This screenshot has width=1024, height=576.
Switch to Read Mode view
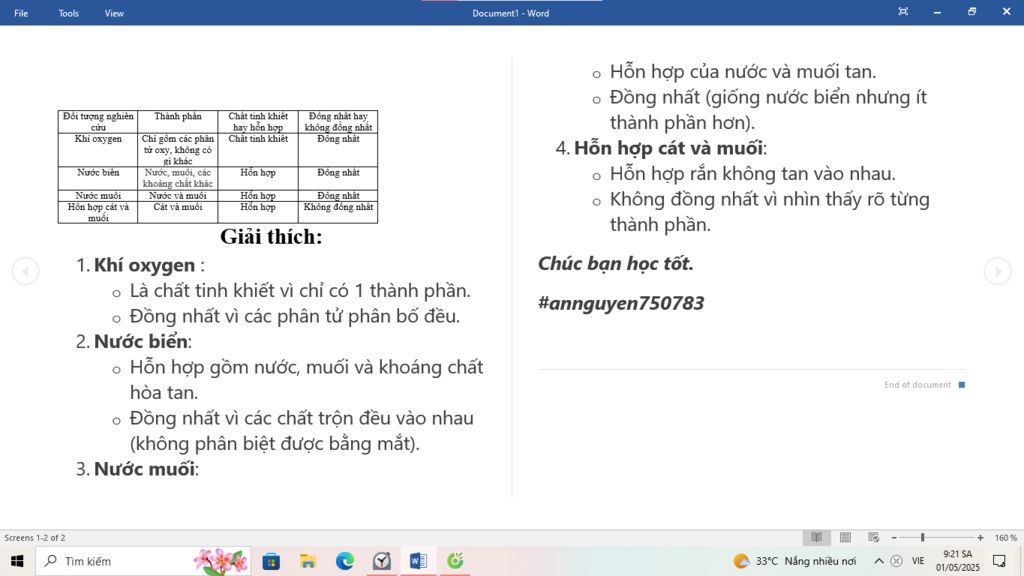[817, 537]
